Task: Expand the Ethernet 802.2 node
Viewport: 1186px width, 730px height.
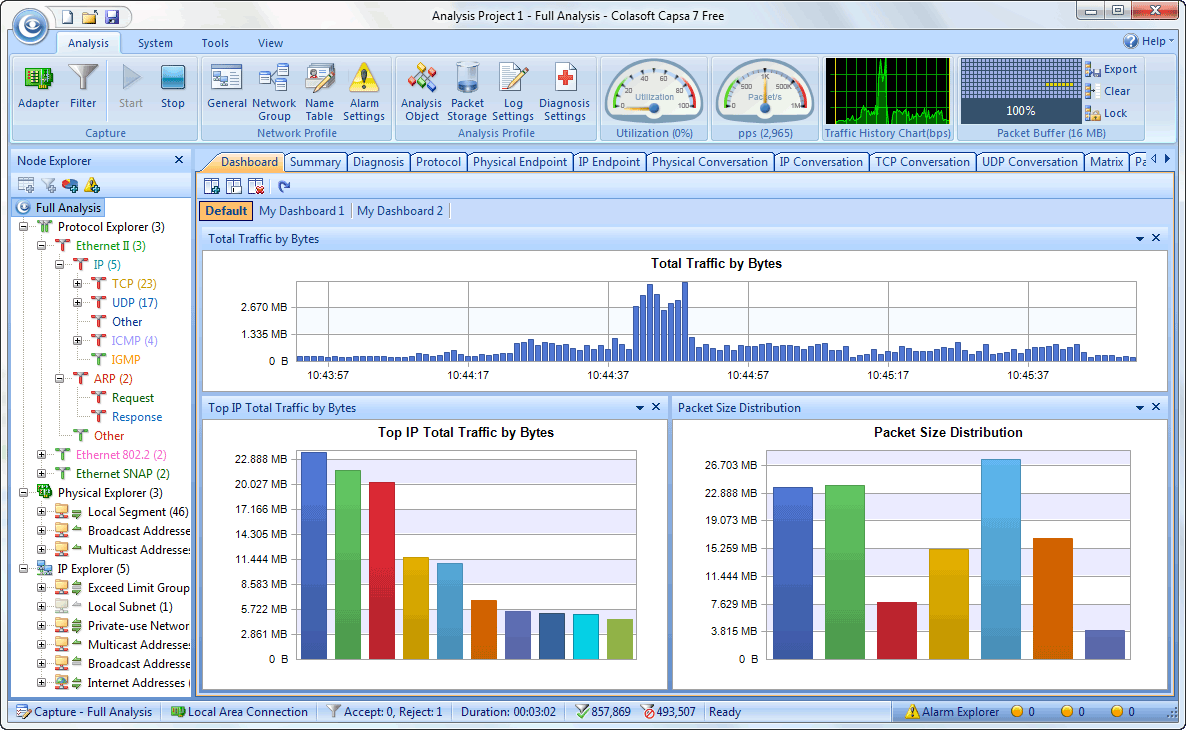Action: click(42, 455)
